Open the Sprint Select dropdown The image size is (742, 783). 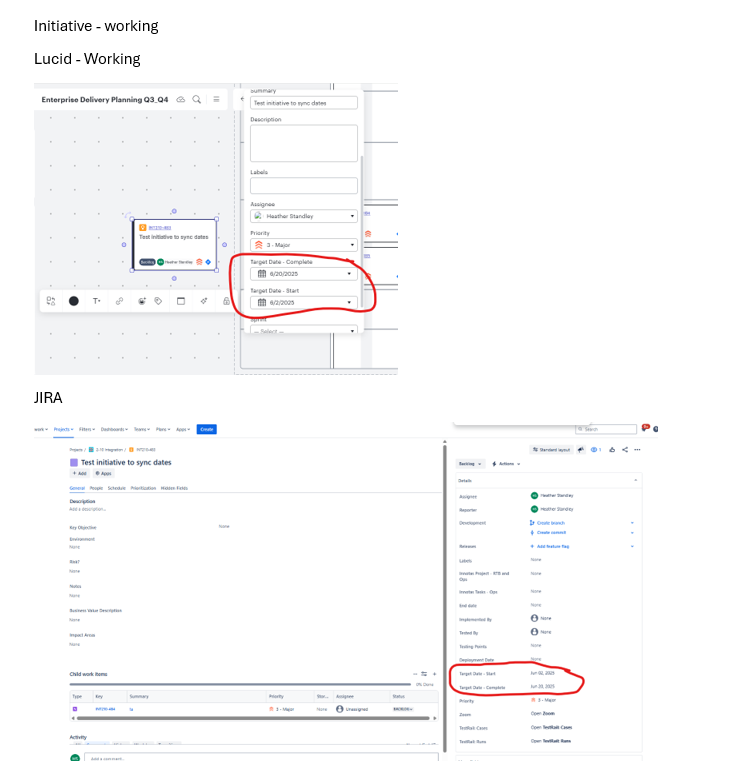point(304,330)
